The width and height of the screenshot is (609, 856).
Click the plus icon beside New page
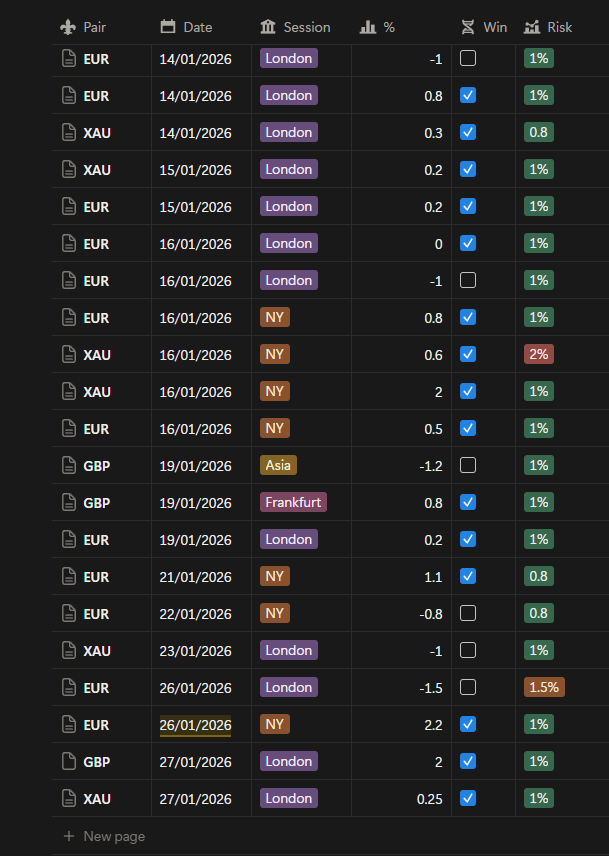(x=69, y=836)
